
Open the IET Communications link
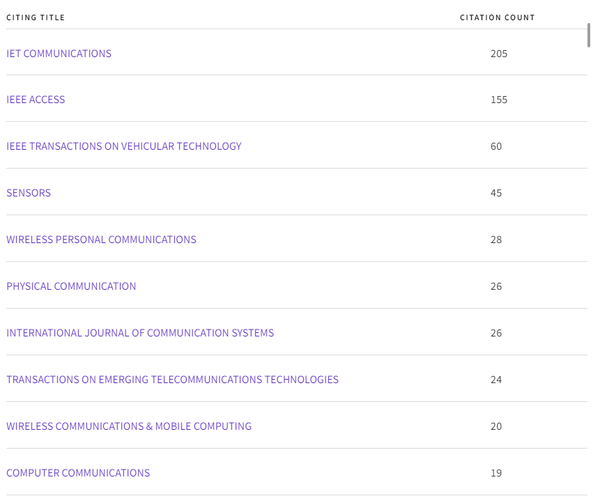59,53
